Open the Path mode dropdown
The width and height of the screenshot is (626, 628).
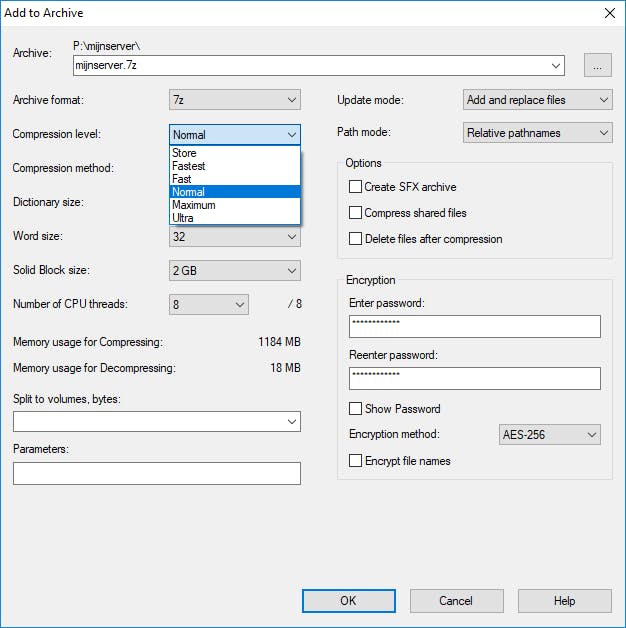coord(538,133)
